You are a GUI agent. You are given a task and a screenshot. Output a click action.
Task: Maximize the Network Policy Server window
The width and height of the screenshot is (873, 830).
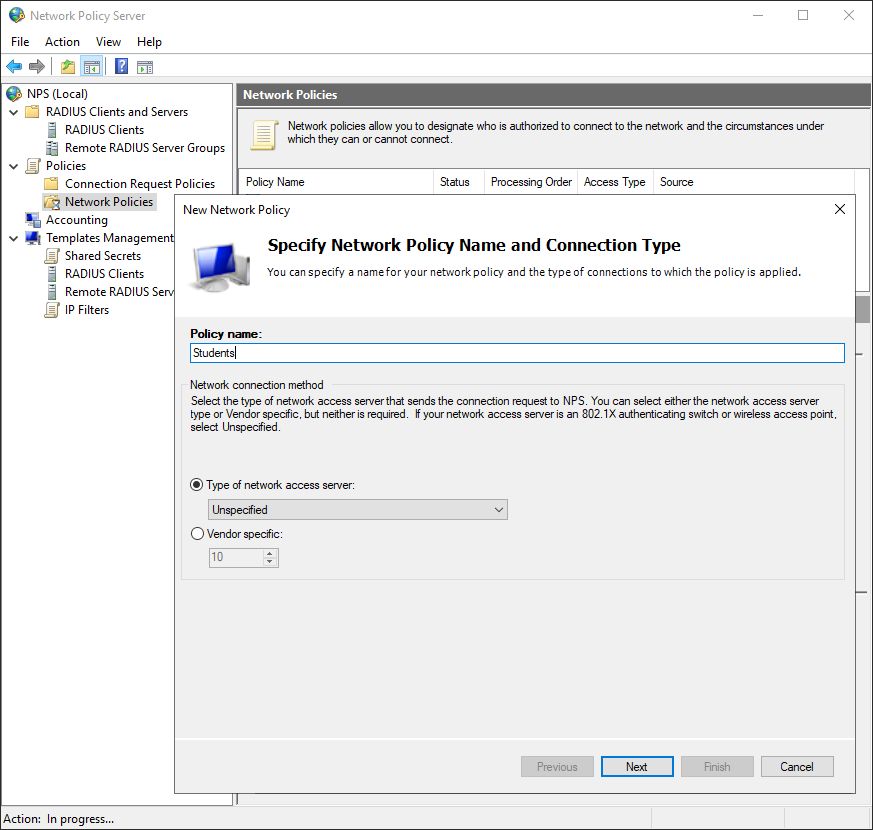tap(803, 15)
